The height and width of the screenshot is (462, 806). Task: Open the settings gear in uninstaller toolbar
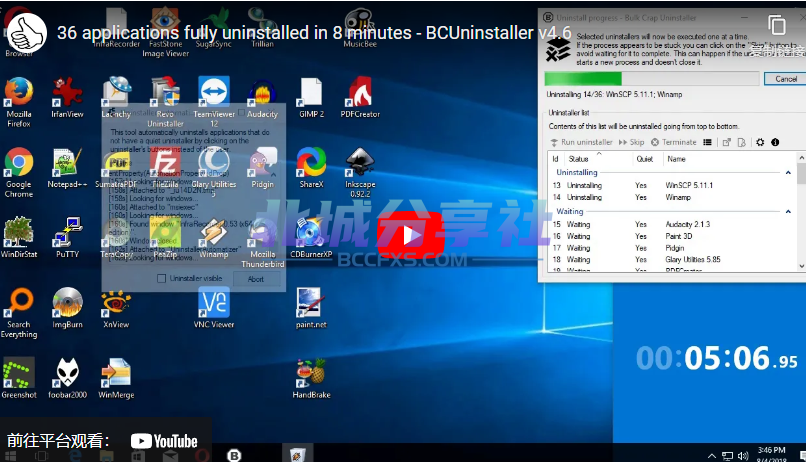[760, 142]
